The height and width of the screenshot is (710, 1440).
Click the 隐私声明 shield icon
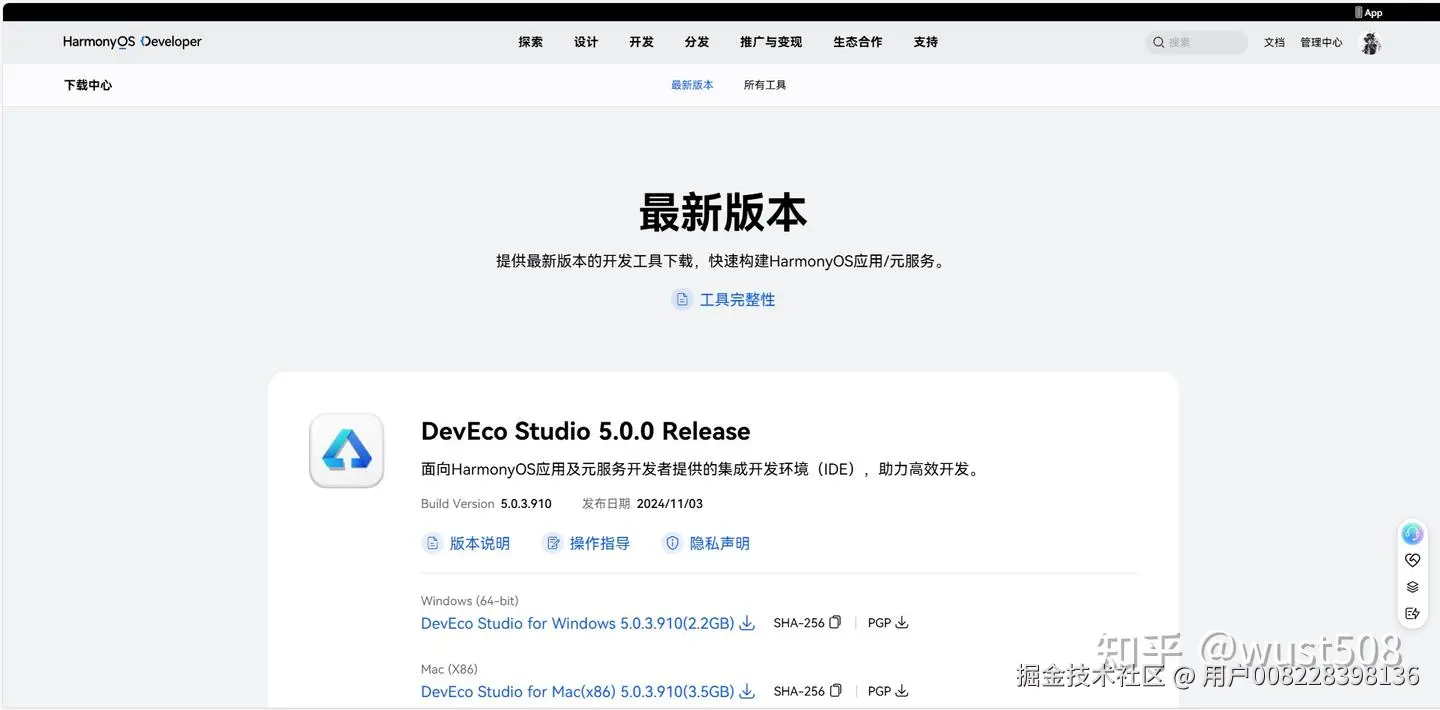click(672, 543)
